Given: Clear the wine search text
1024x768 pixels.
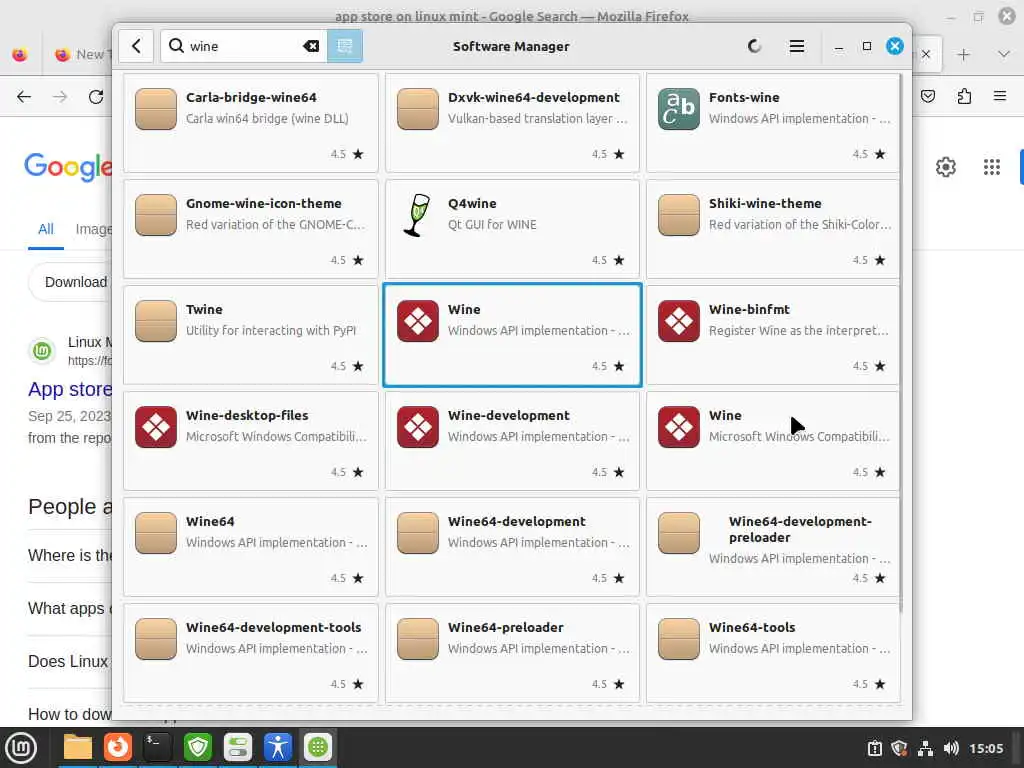Looking at the screenshot, I should (x=311, y=46).
